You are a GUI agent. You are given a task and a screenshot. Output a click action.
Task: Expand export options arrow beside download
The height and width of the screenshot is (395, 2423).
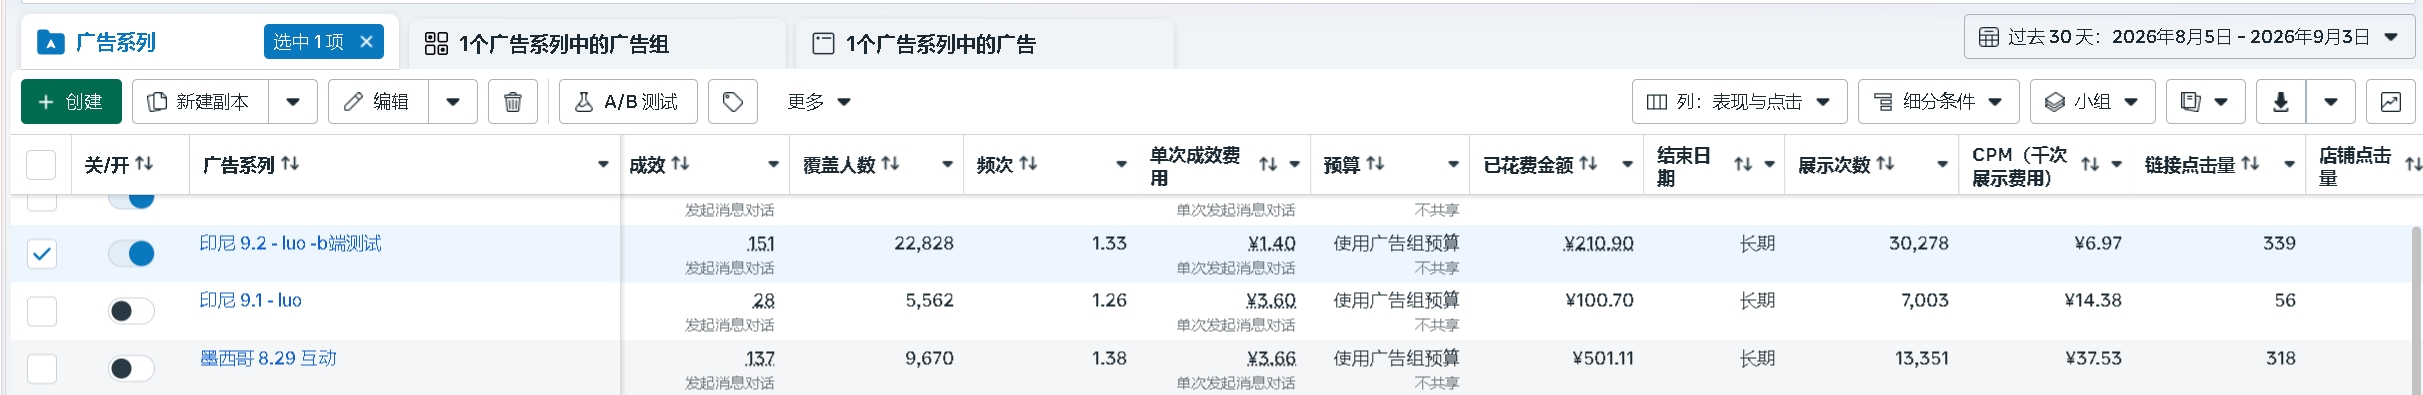pyautogui.click(x=2331, y=102)
